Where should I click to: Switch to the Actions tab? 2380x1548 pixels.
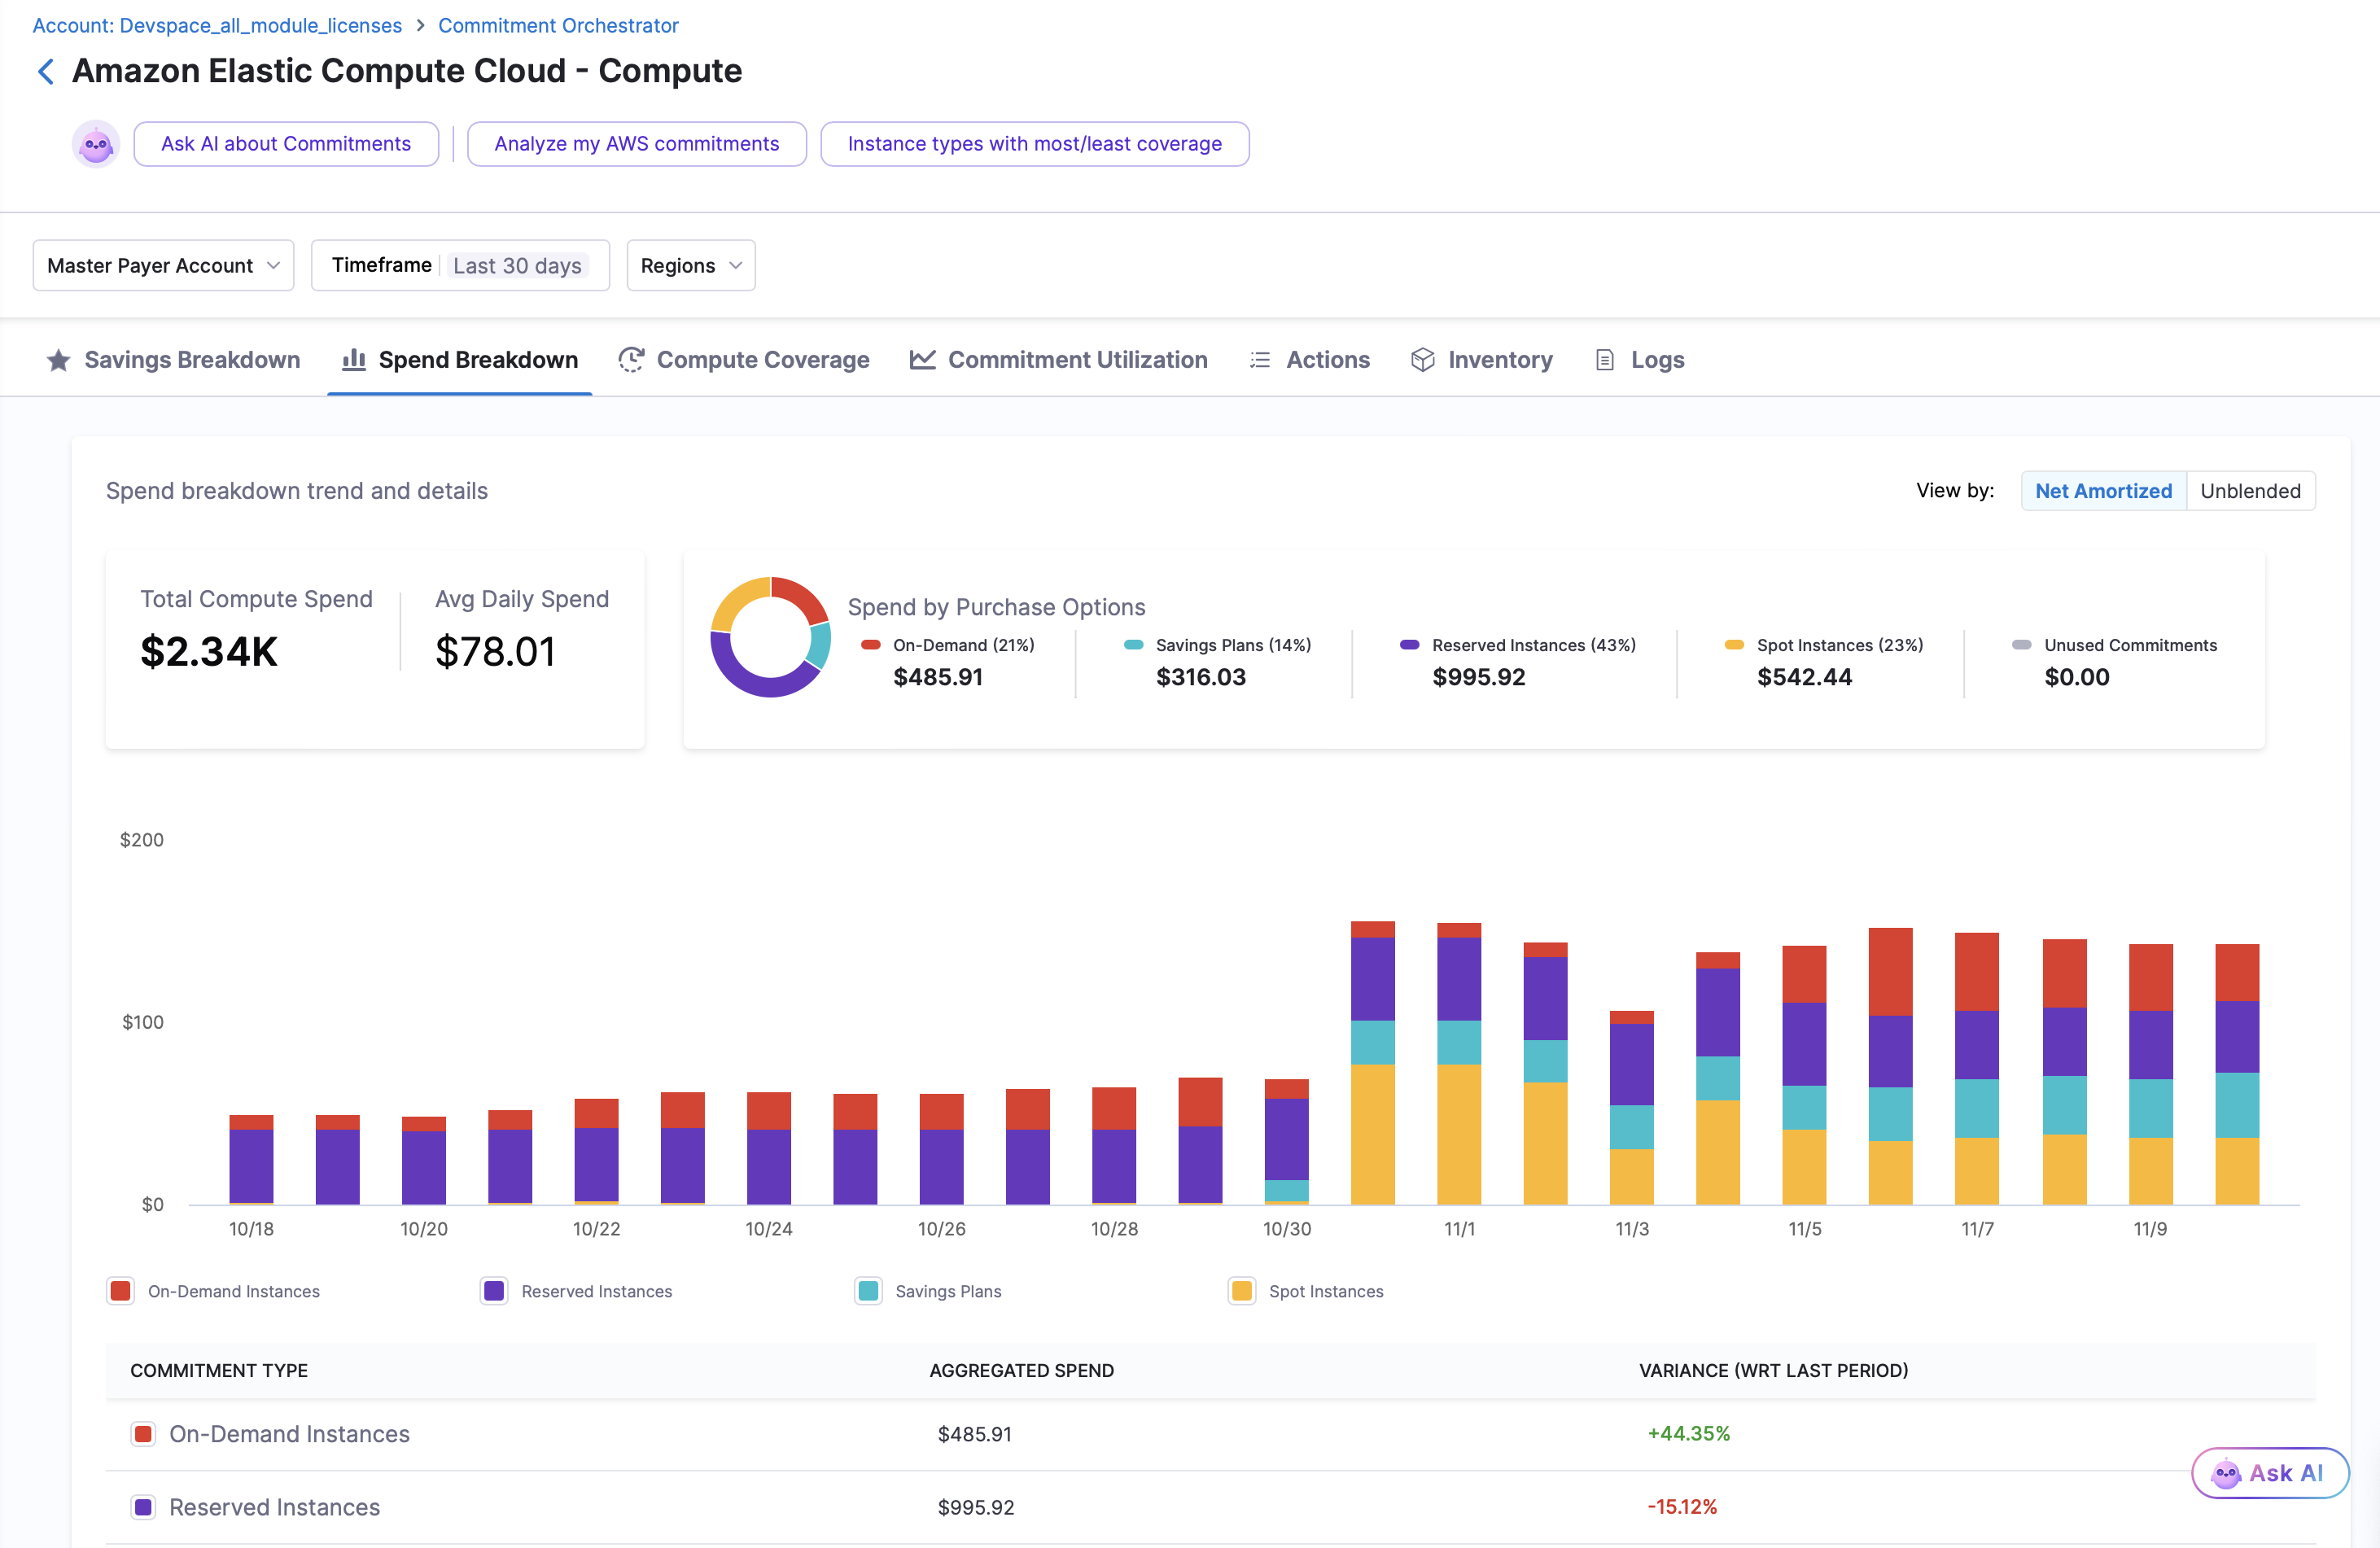(x=1310, y=360)
